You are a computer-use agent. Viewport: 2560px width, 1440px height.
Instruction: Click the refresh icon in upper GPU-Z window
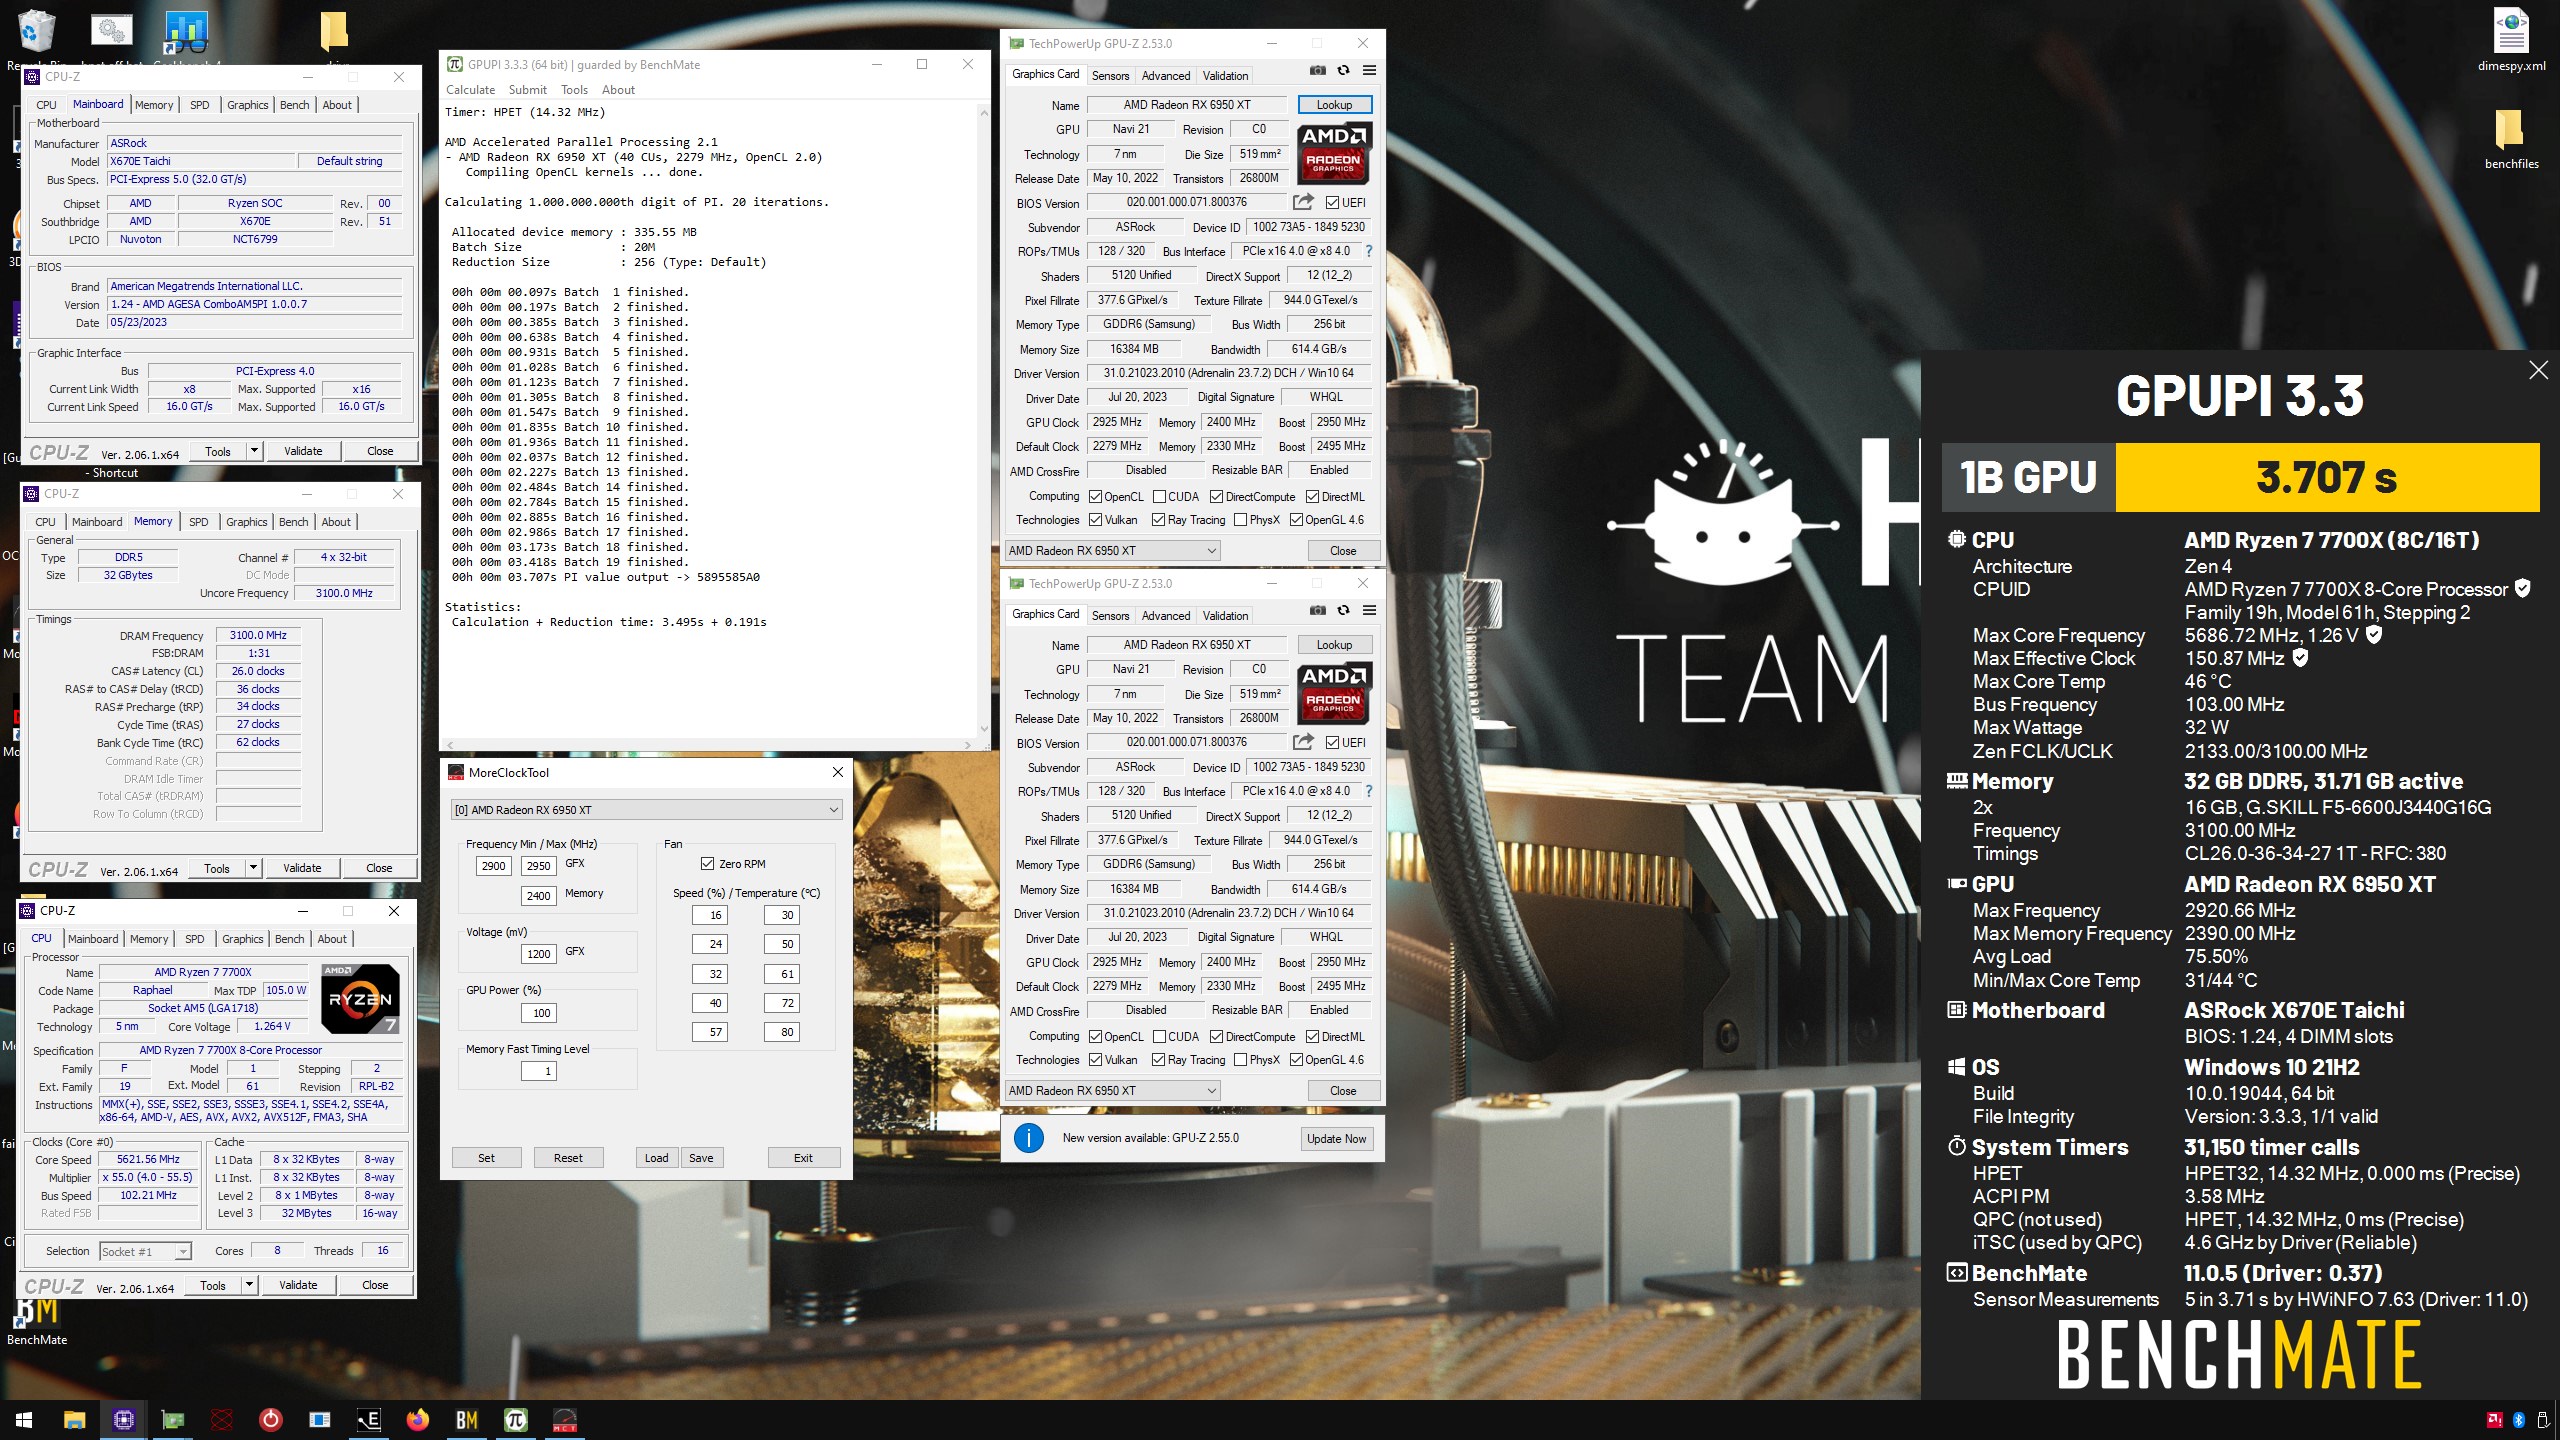click(x=1343, y=70)
